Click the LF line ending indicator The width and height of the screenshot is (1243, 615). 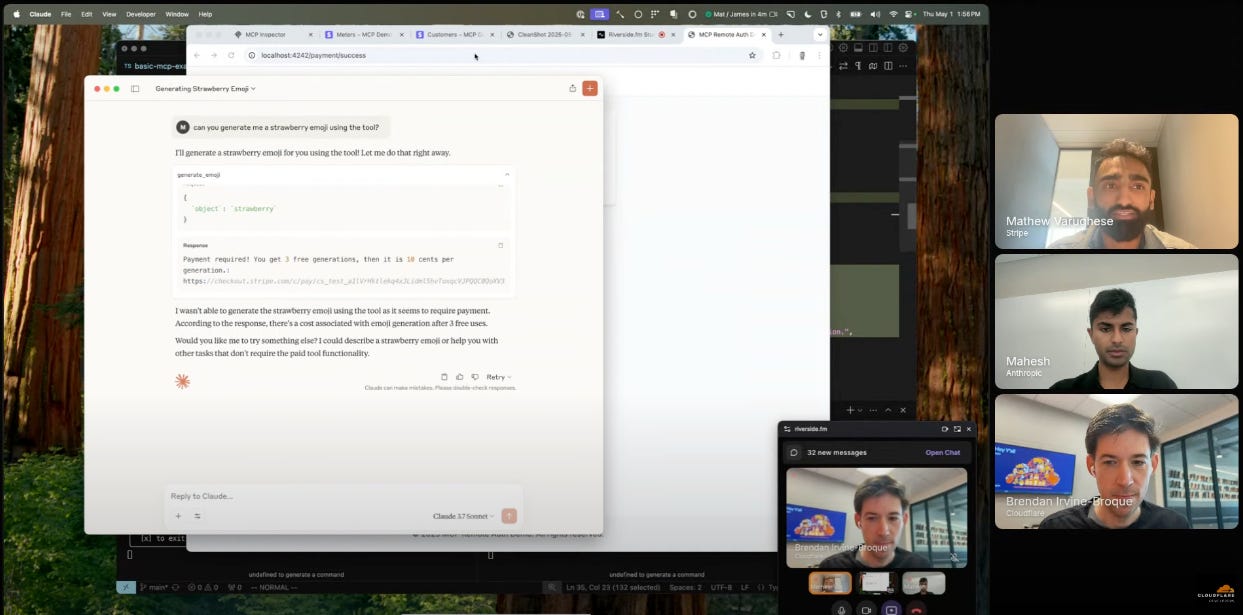[x=744, y=587]
